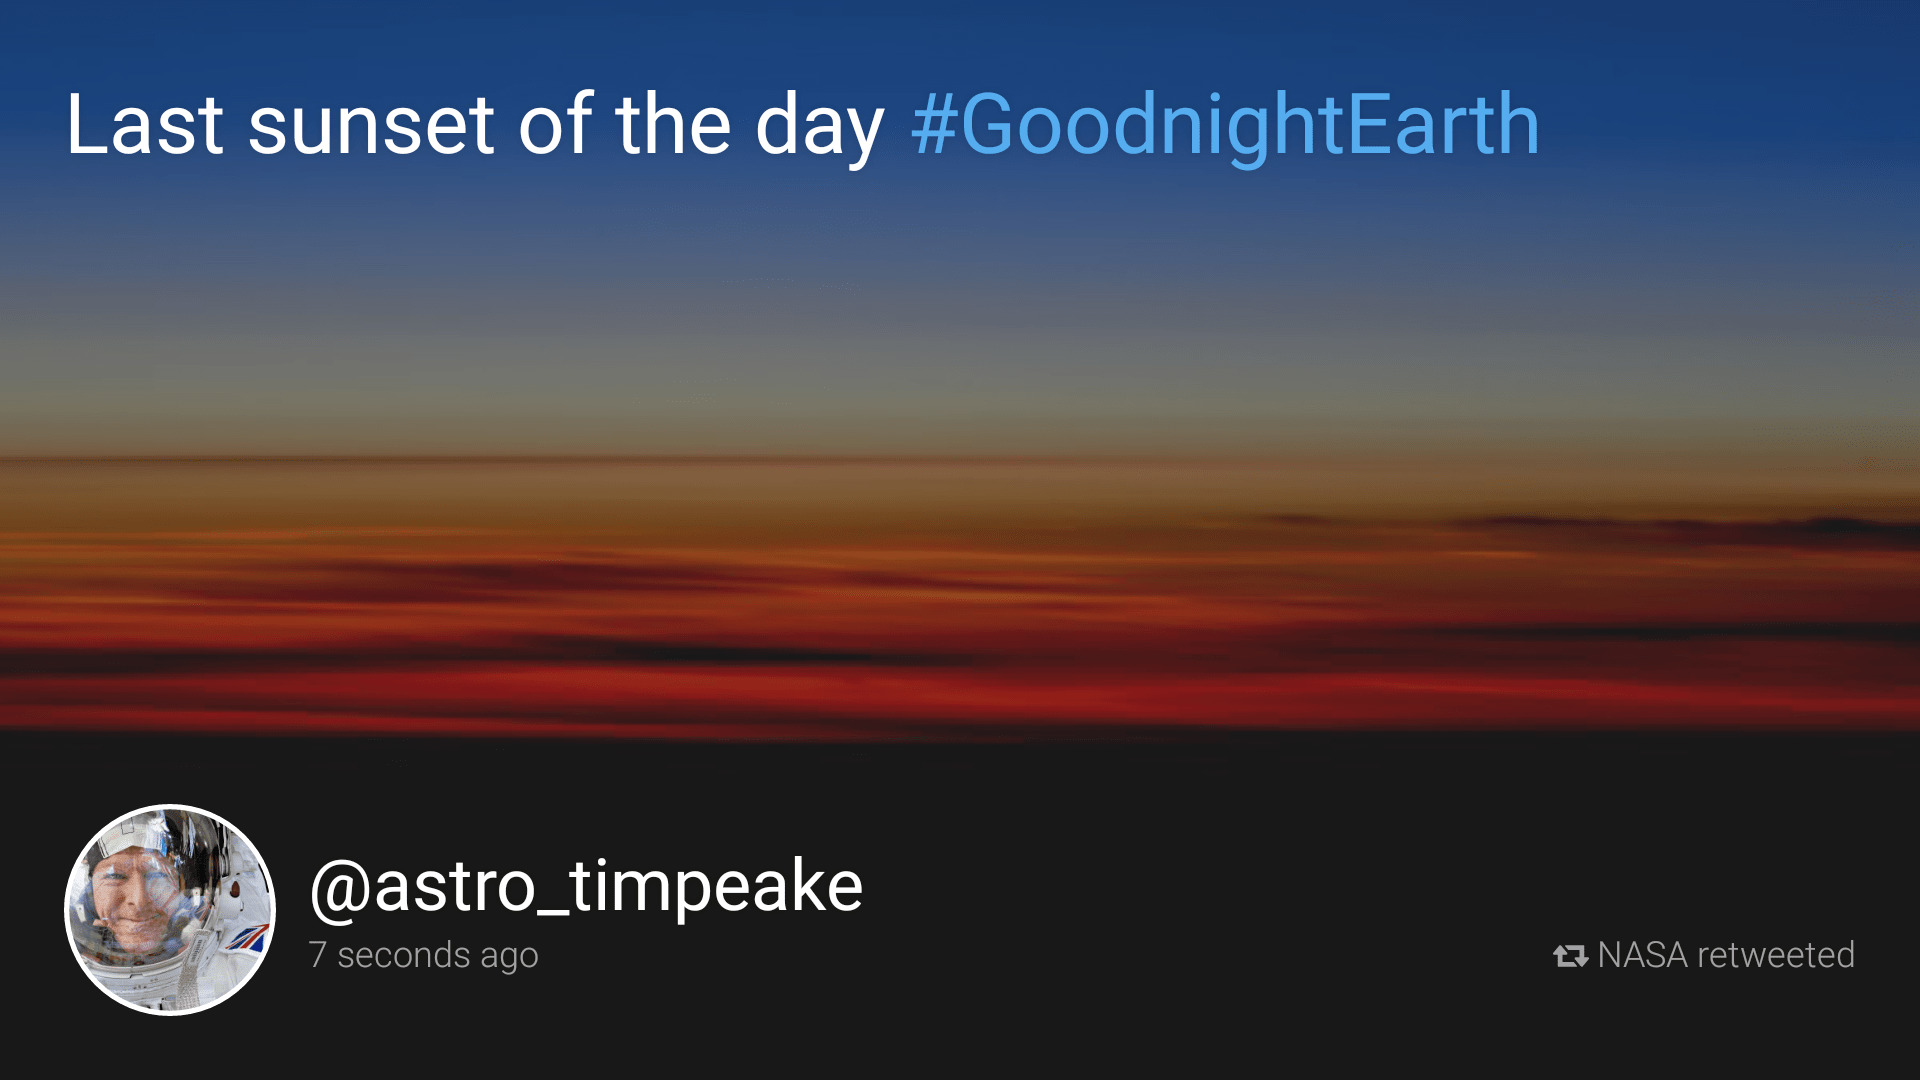Click the "7 seconds ago" timestamp
Image resolution: width=1920 pixels, height=1080 pixels.
[423, 955]
